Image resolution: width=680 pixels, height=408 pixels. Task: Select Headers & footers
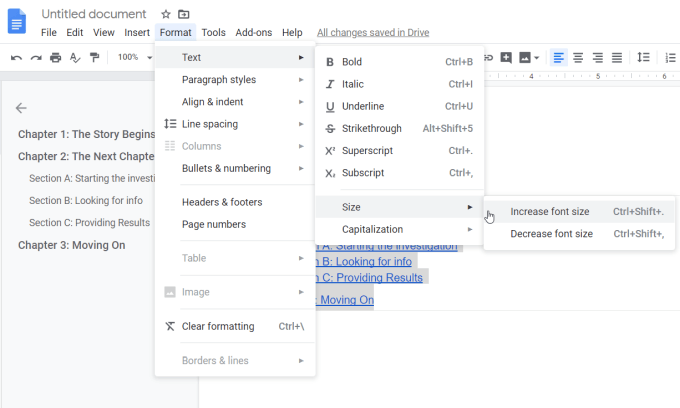(x=235, y=202)
